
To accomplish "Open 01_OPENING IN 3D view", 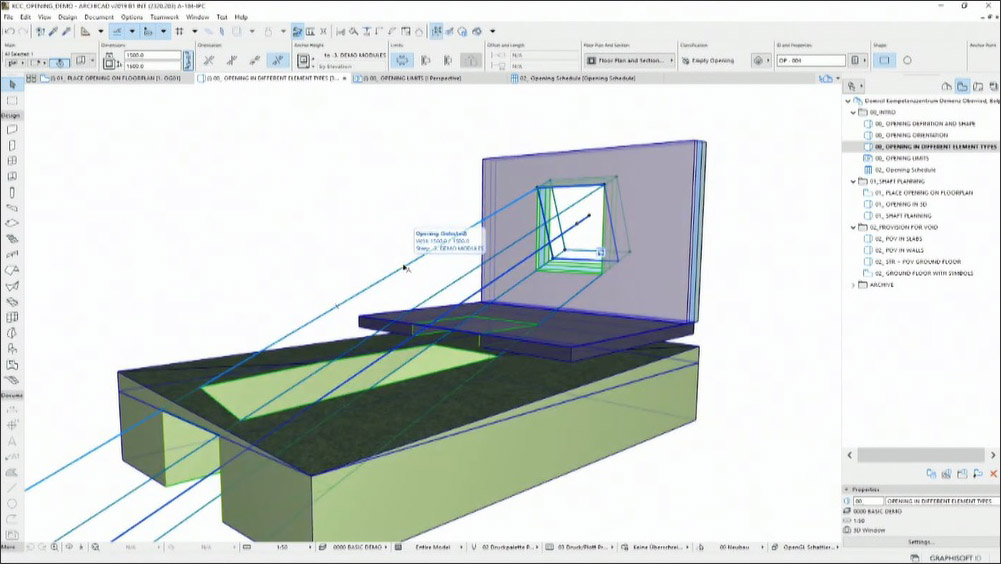I will (x=900, y=204).
